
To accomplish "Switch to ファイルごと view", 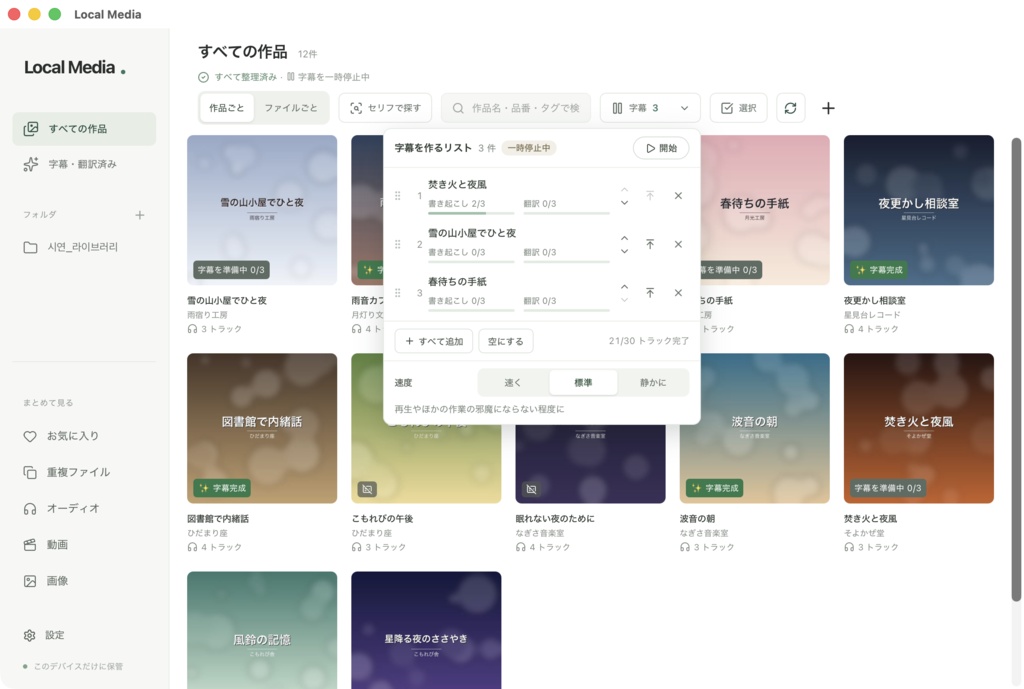I will (291, 108).
